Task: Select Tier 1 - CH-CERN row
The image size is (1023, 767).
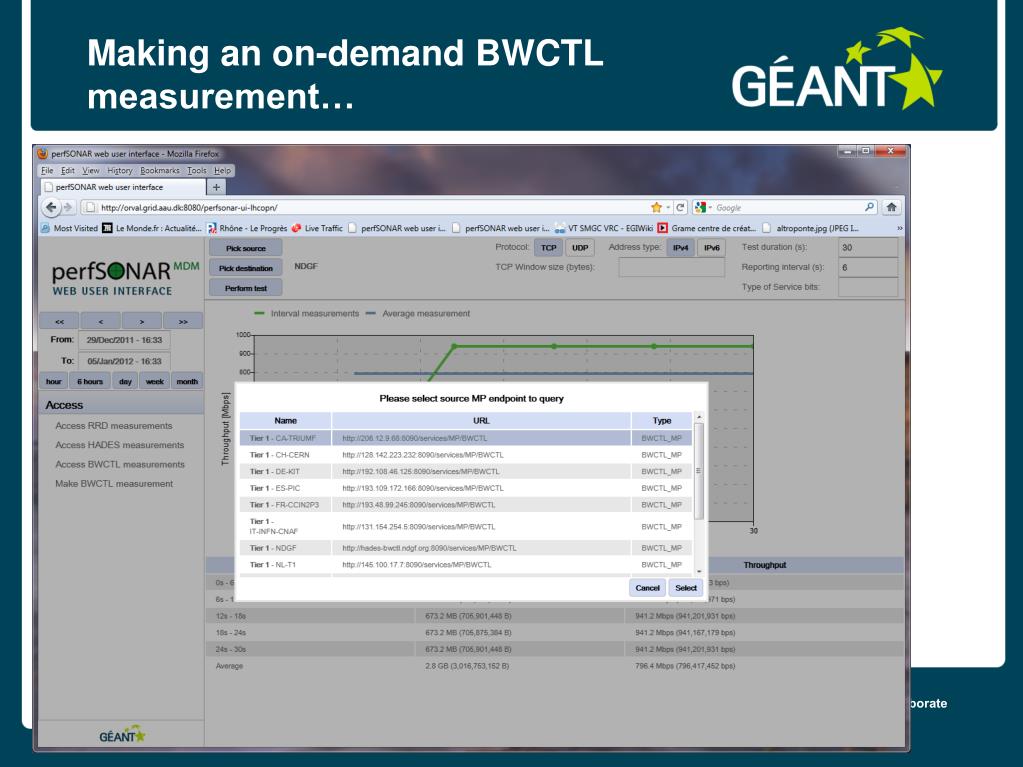Action: 466,455
